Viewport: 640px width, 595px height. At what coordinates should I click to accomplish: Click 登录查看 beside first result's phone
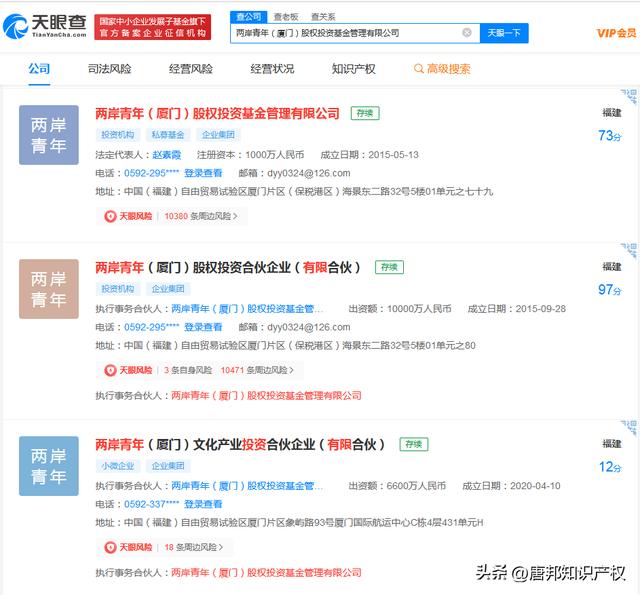(x=203, y=173)
